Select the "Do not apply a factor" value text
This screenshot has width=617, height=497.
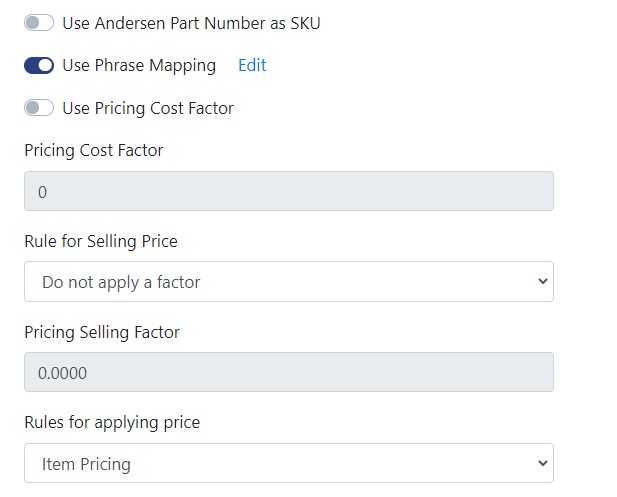coord(121,283)
